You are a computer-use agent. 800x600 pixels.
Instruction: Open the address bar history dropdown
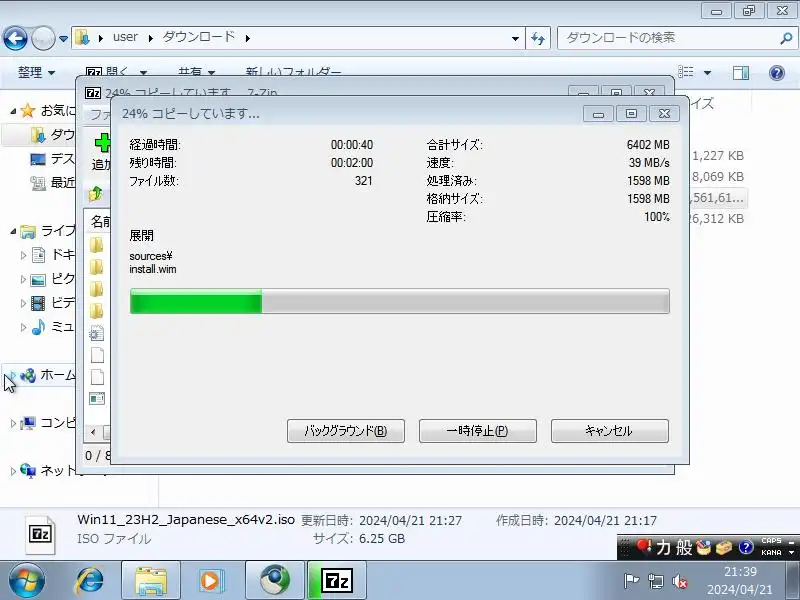515,38
